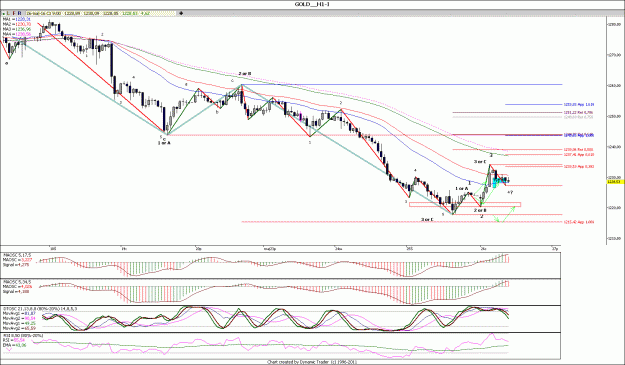Click the 1220.00 price axis label

click(x=615, y=208)
